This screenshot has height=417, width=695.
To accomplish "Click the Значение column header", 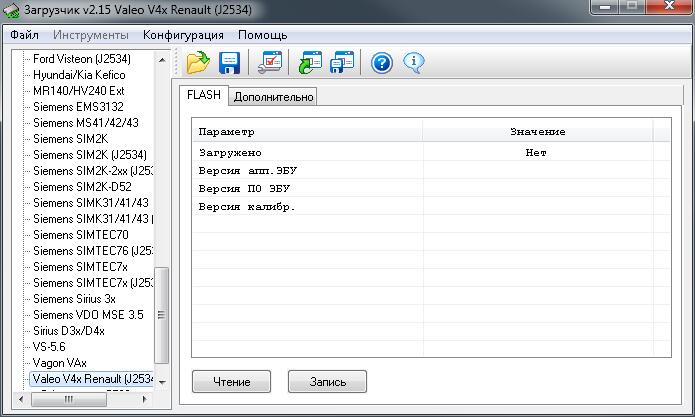I will pos(538,132).
